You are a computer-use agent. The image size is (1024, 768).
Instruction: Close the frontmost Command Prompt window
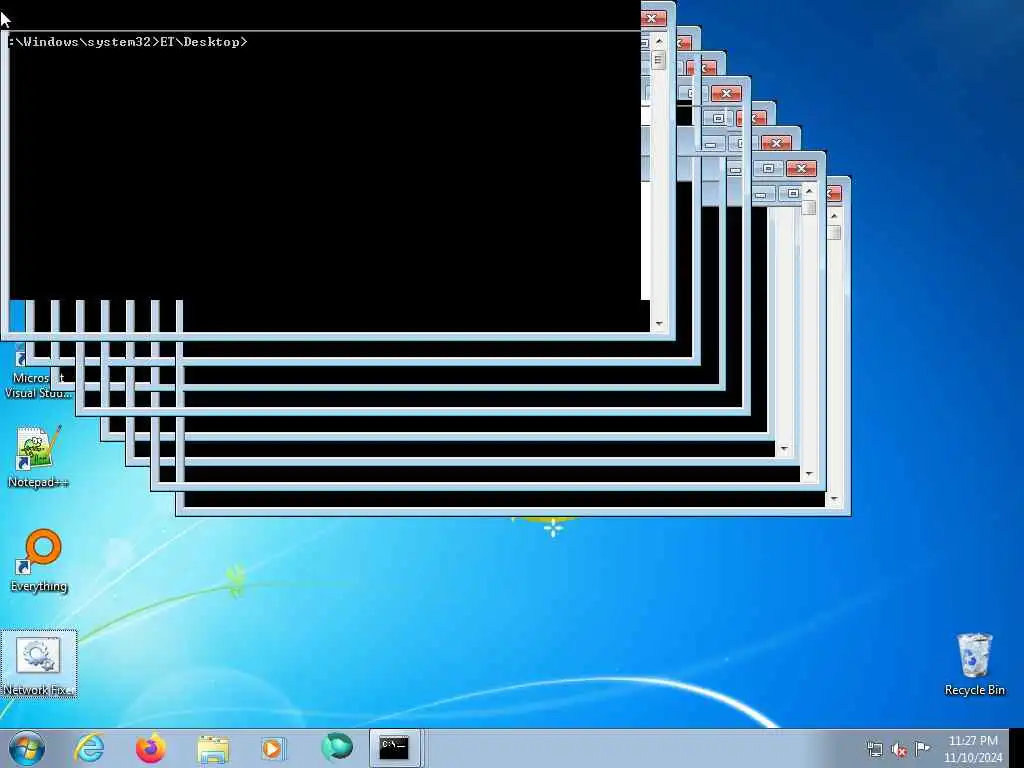point(652,18)
